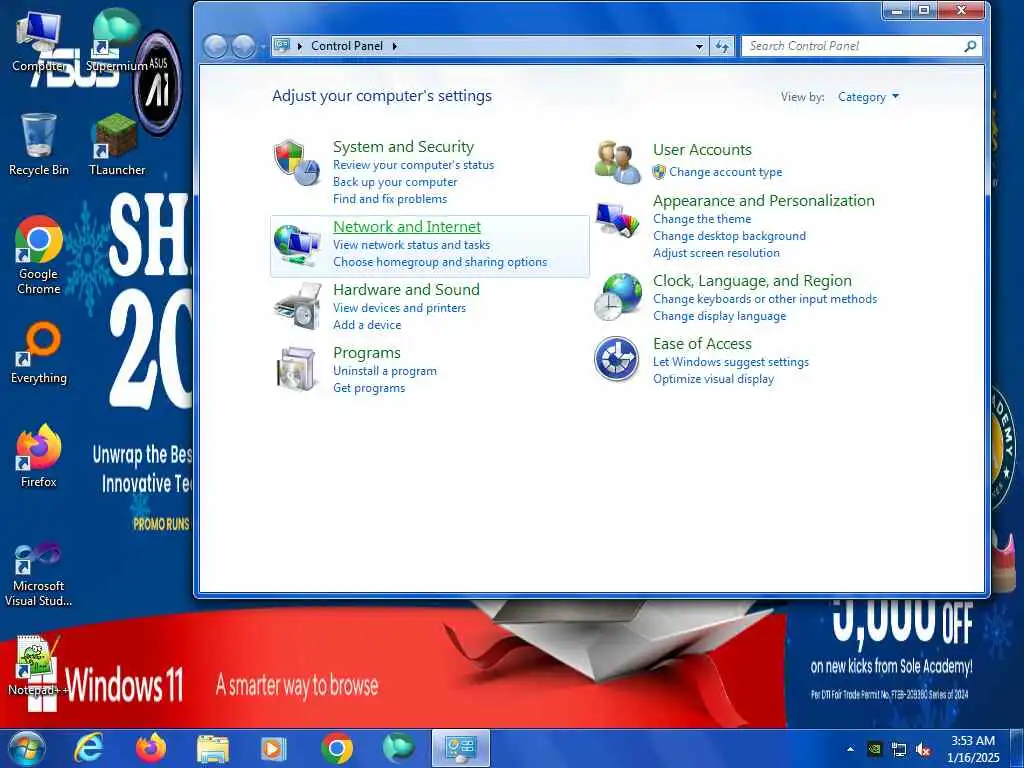Screen dimensions: 1024x768
Task: Select the TLauncher desktop icon
Action: pos(117,144)
